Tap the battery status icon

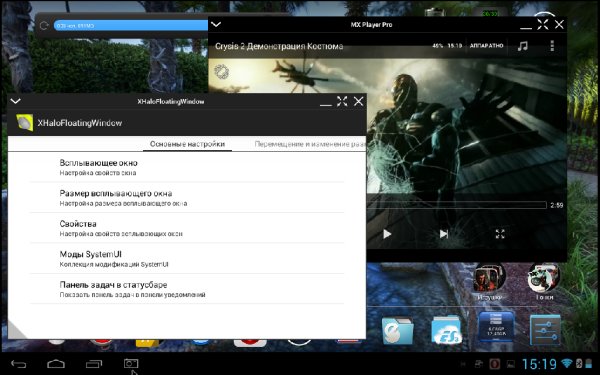[590, 363]
